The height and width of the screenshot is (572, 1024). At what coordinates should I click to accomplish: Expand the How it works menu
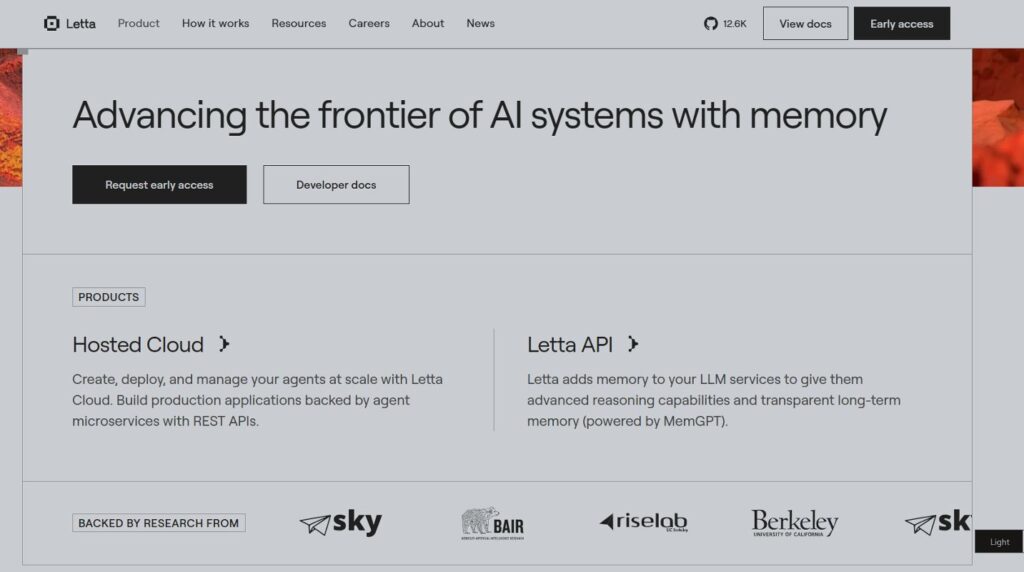click(x=216, y=24)
